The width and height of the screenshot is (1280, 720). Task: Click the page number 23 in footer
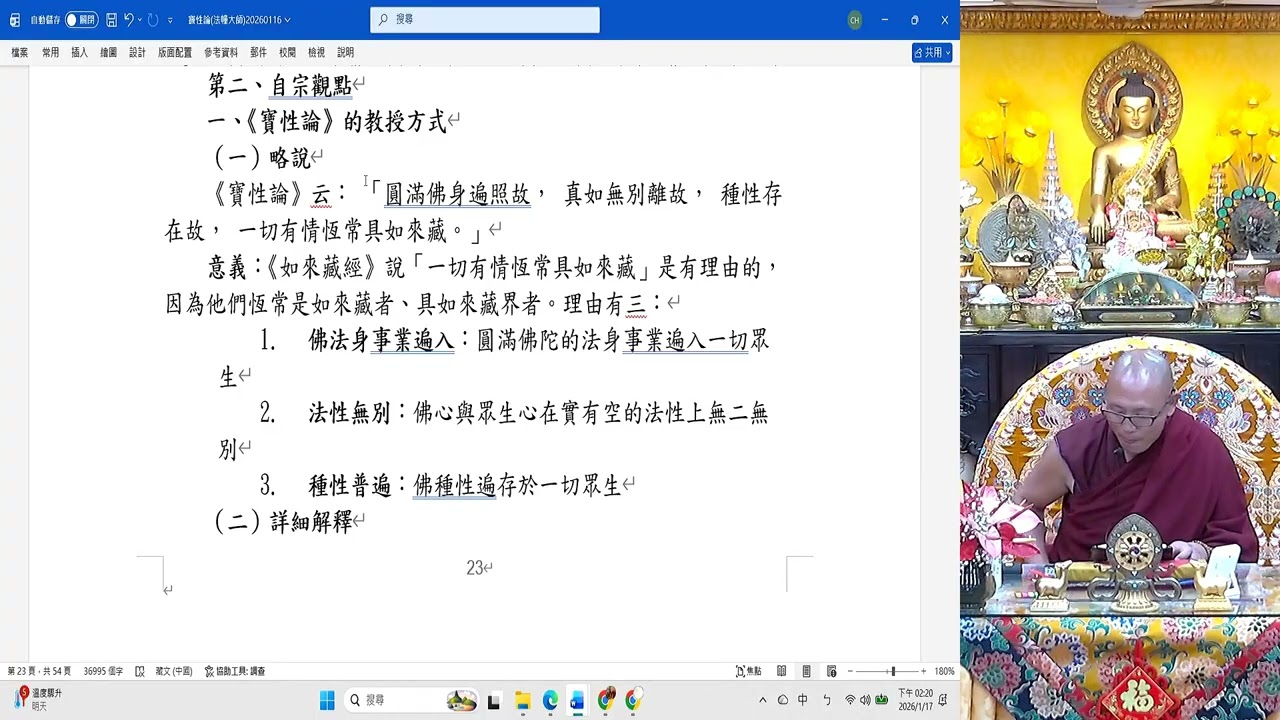475,568
